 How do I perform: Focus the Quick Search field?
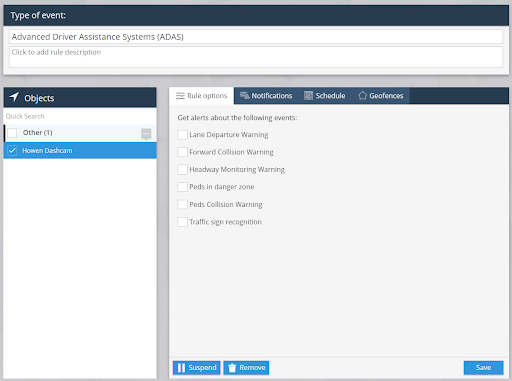[80, 116]
